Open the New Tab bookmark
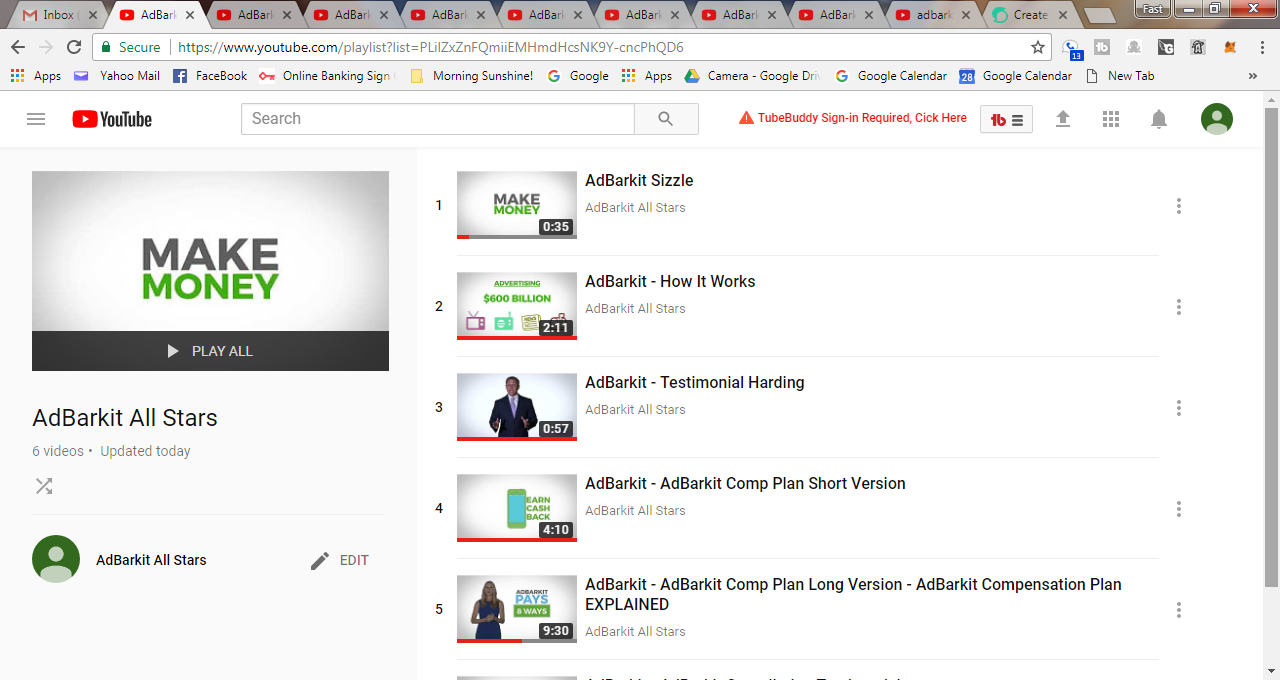This screenshot has height=680, width=1280. [1120, 76]
